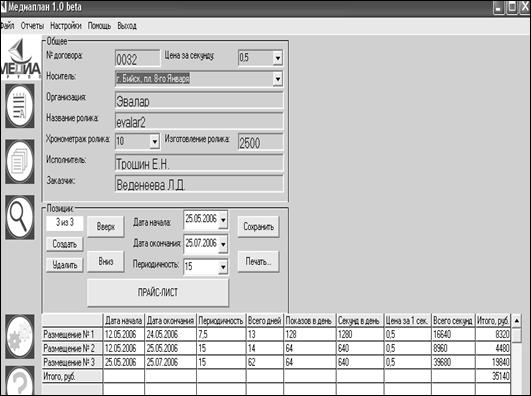
Task: Open the Дата начала date picker
Action: click(223, 220)
